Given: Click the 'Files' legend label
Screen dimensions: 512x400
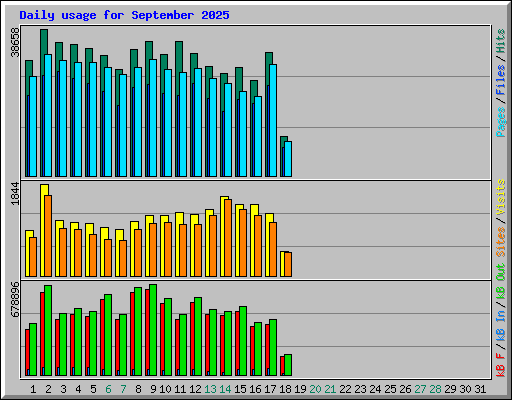Looking at the screenshot, I should [x=501, y=80].
